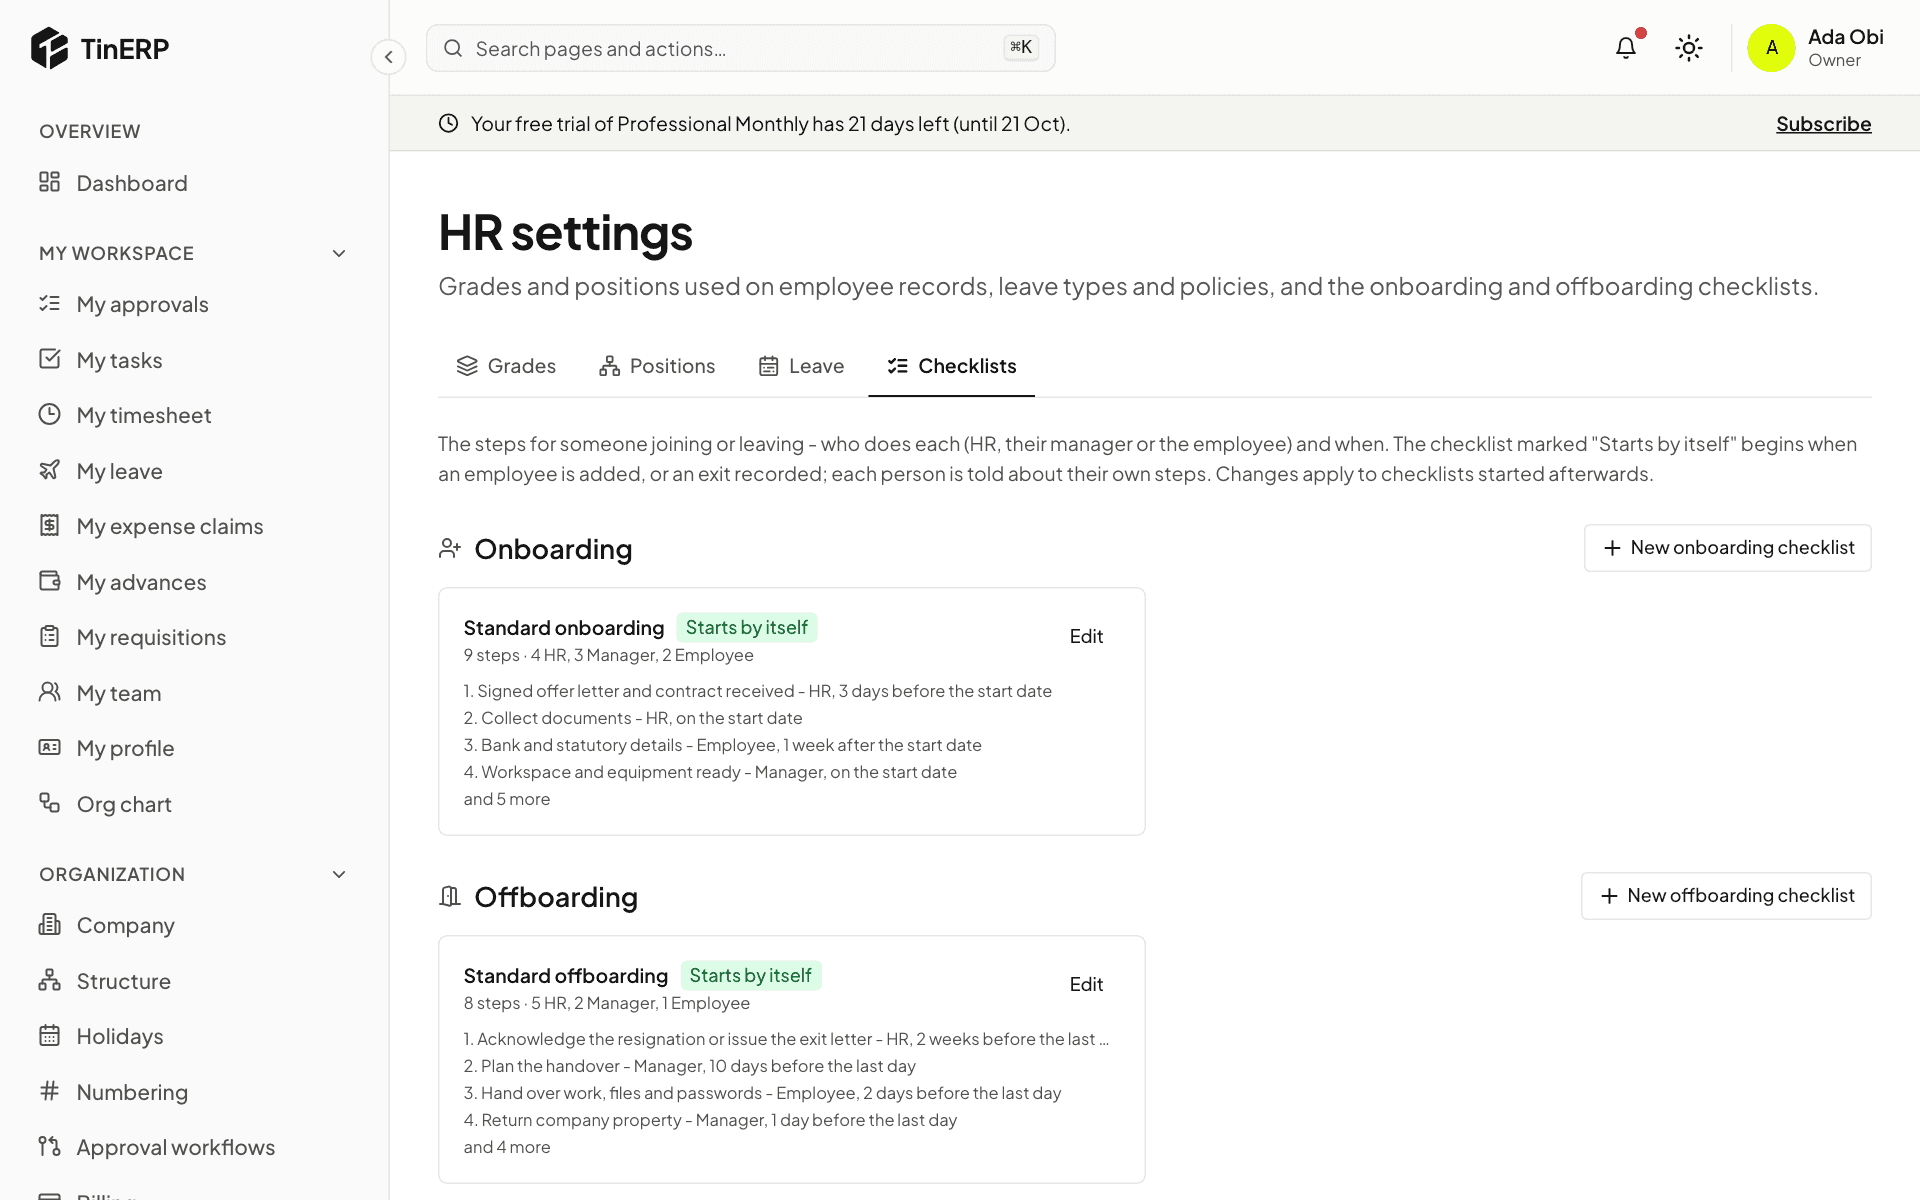Click the Dashboard grid icon
Image resolution: width=1920 pixels, height=1200 pixels.
pyautogui.click(x=49, y=182)
